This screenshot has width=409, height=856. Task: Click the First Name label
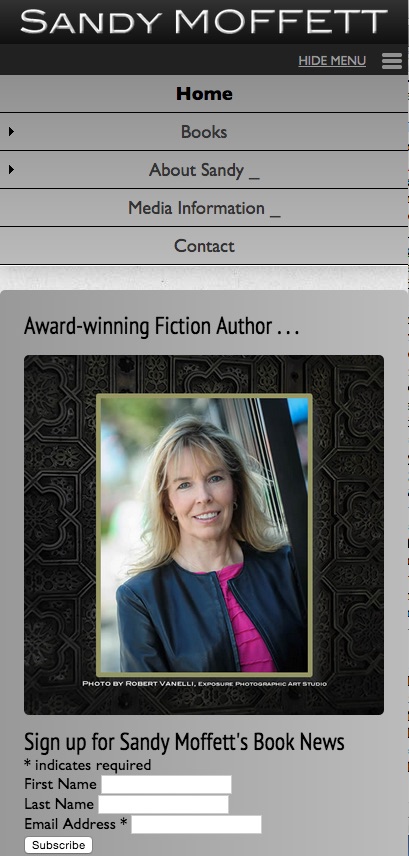point(60,784)
